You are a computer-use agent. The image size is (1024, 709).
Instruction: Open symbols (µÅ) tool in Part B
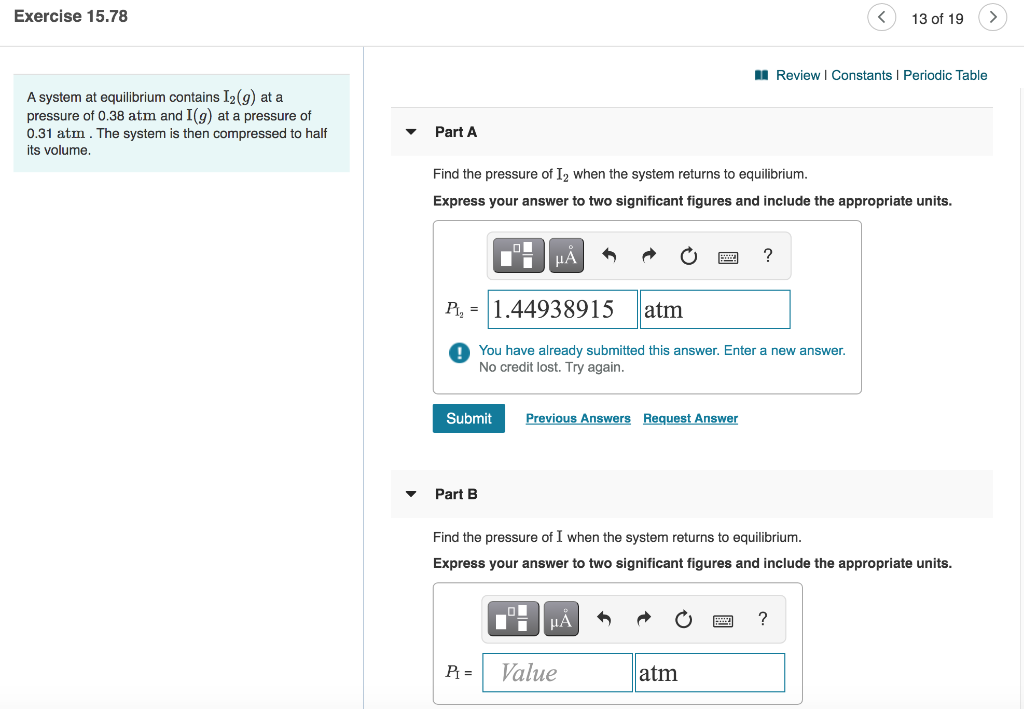click(561, 618)
